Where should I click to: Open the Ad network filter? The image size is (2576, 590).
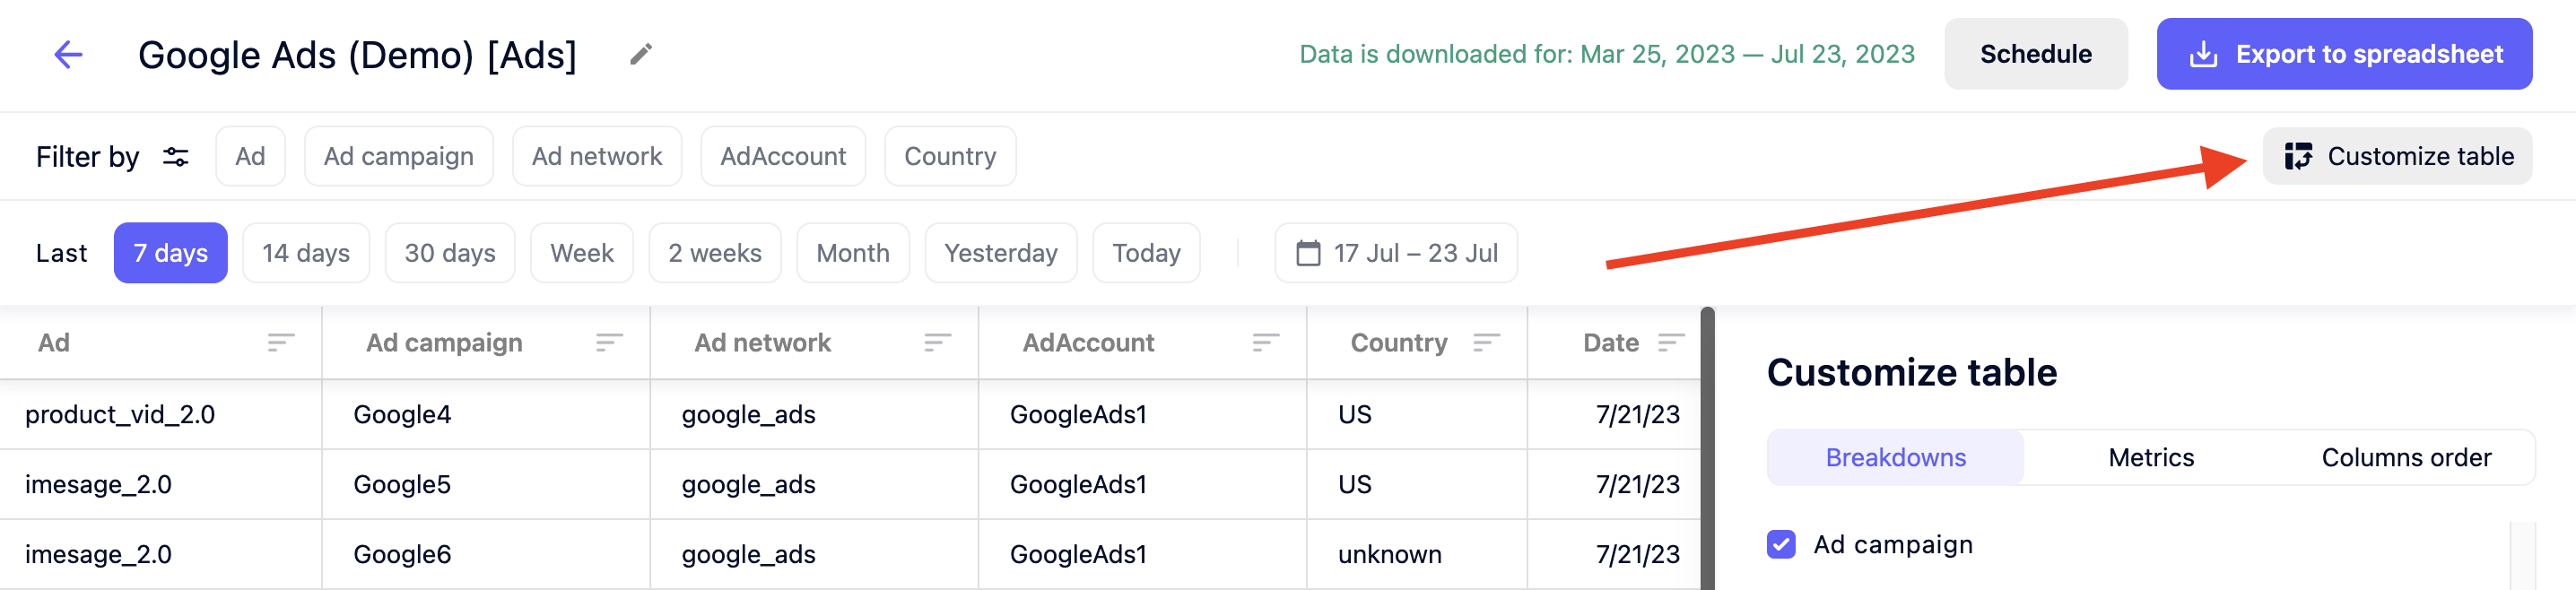[x=597, y=156]
